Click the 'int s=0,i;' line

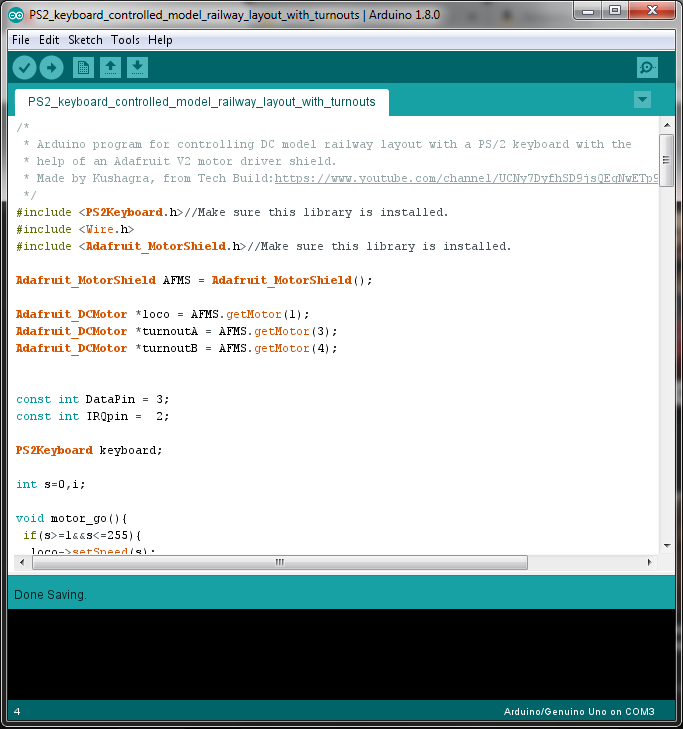51,484
